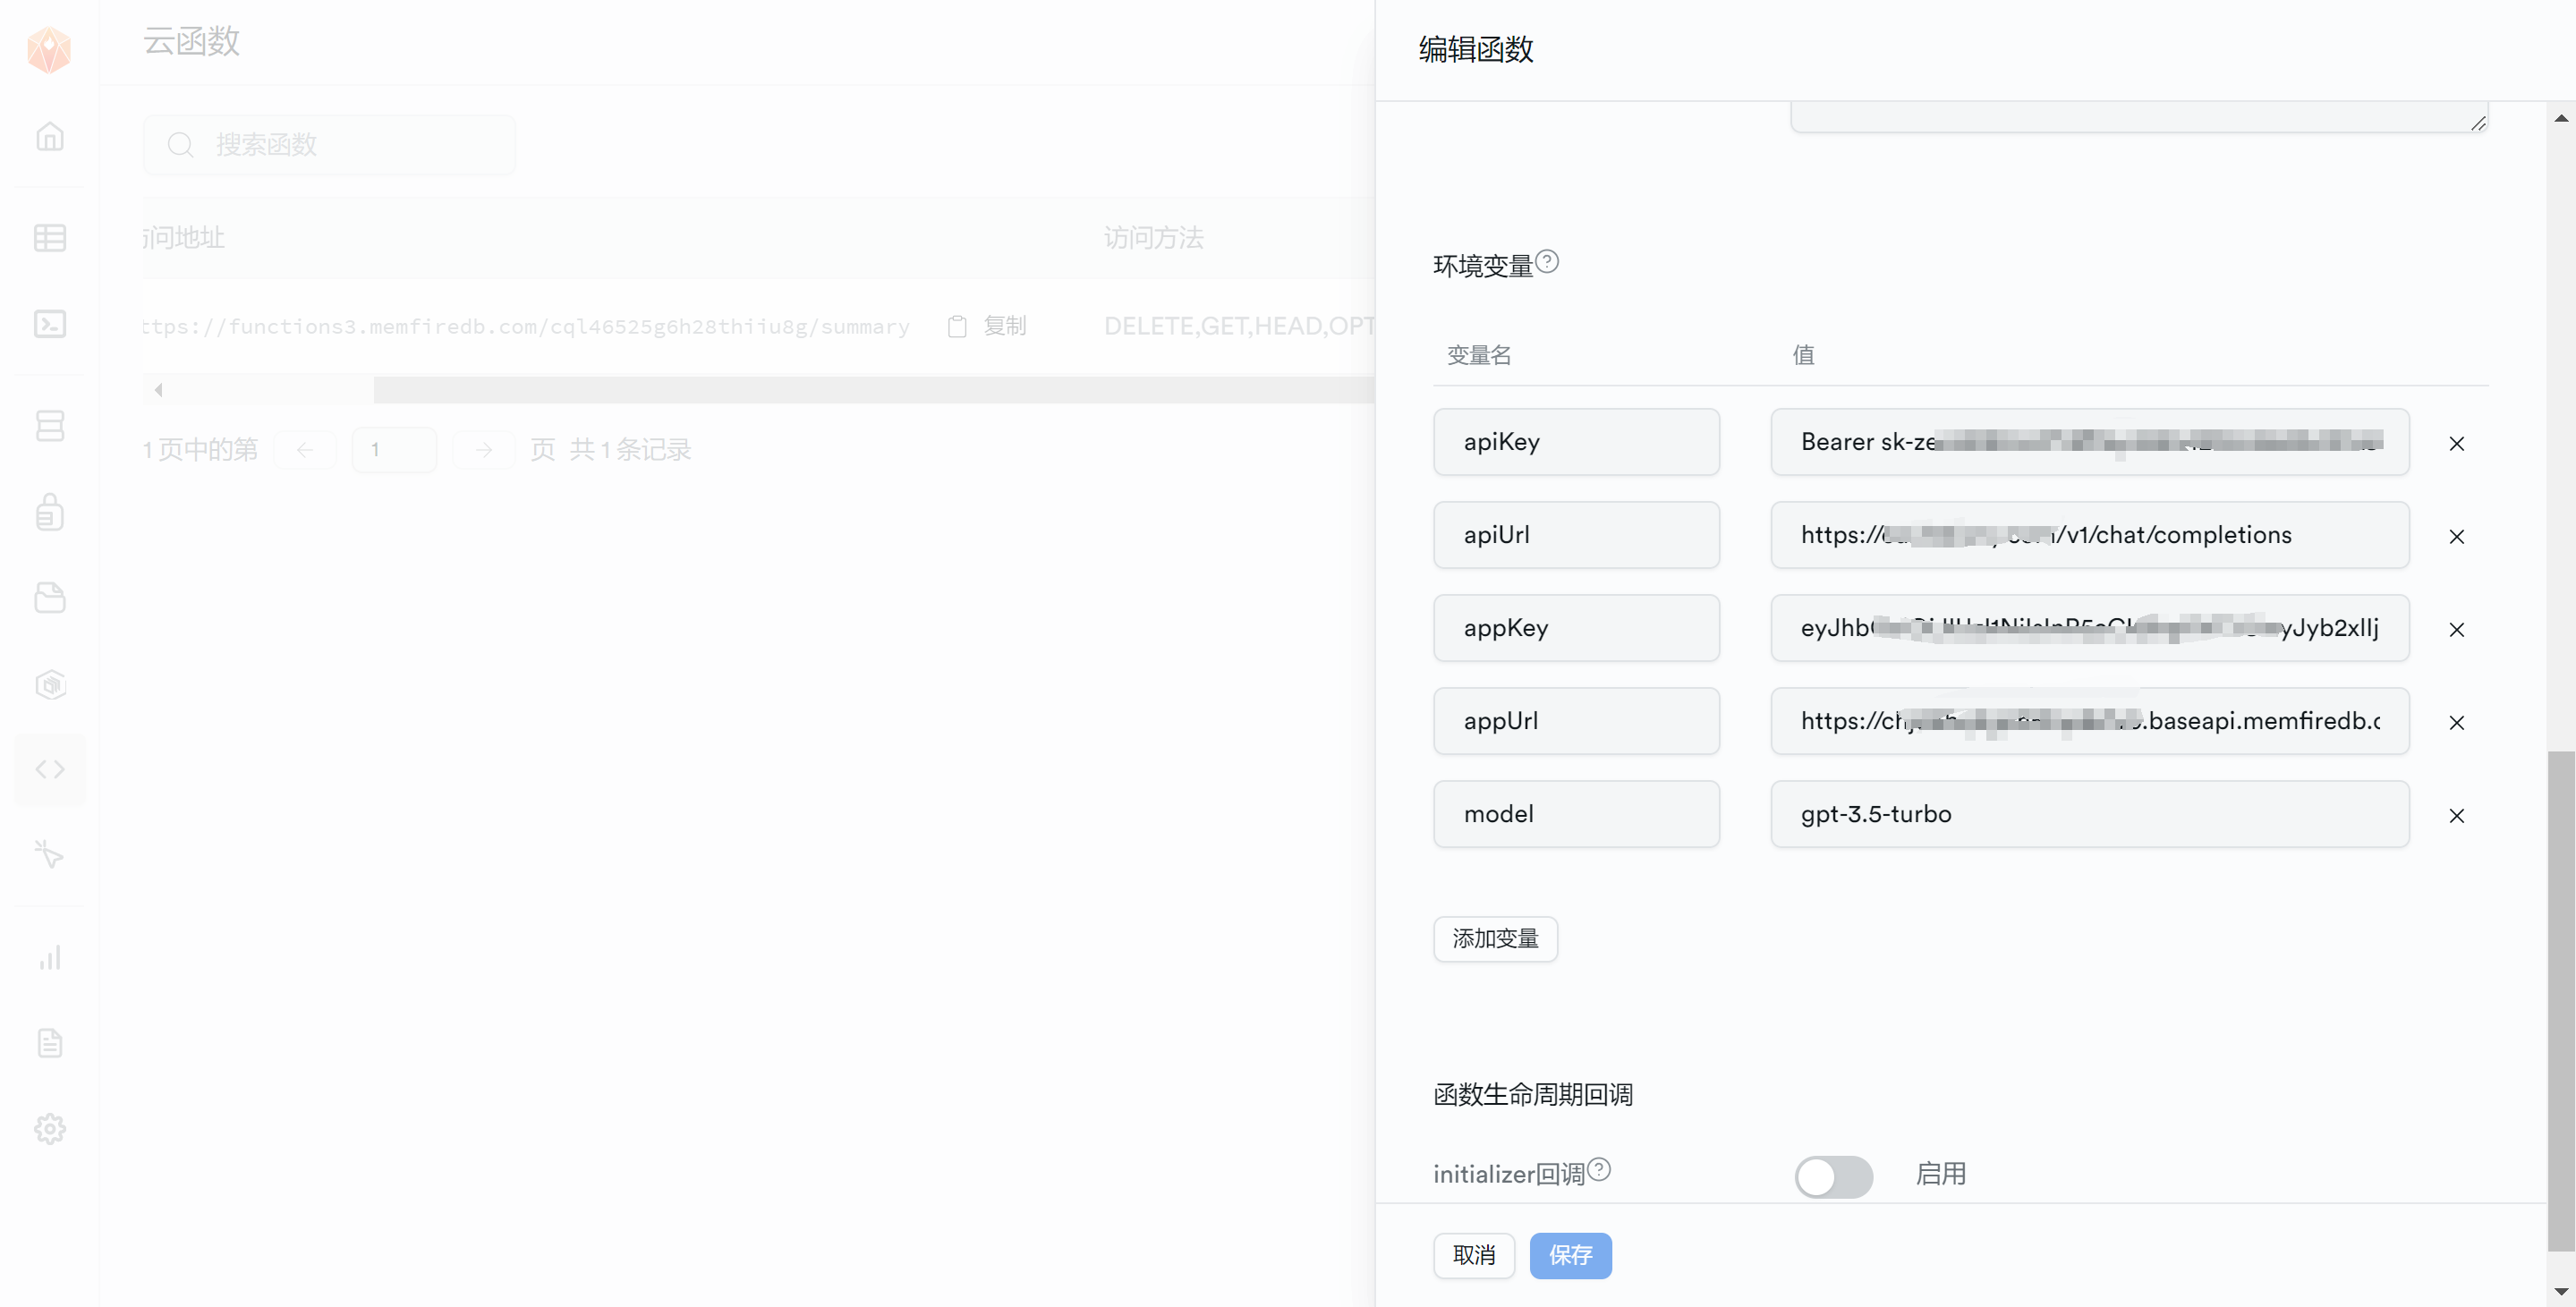Image resolution: width=2576 pixels, height=1307 pixels.
Task: Click the 值 column header
Action: [x=1803, y=355]
